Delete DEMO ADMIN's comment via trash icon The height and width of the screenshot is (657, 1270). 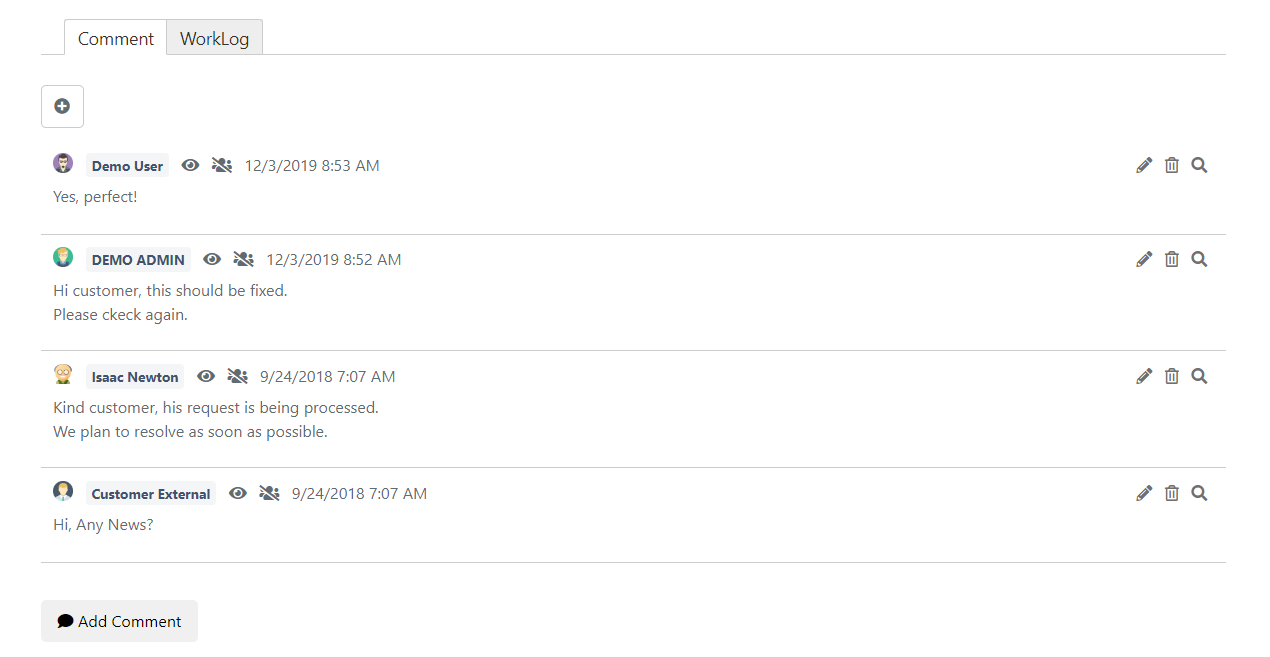tap(1172, 260)
